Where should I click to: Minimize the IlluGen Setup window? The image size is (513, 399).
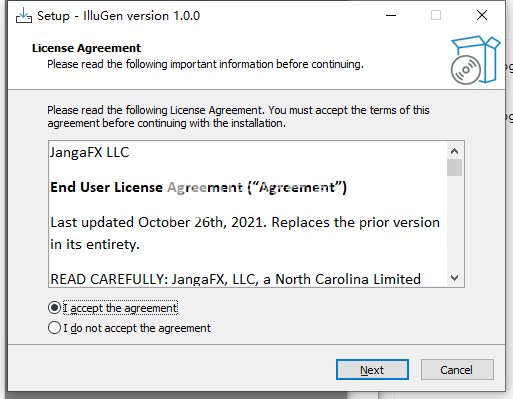[x=391, y=15]
